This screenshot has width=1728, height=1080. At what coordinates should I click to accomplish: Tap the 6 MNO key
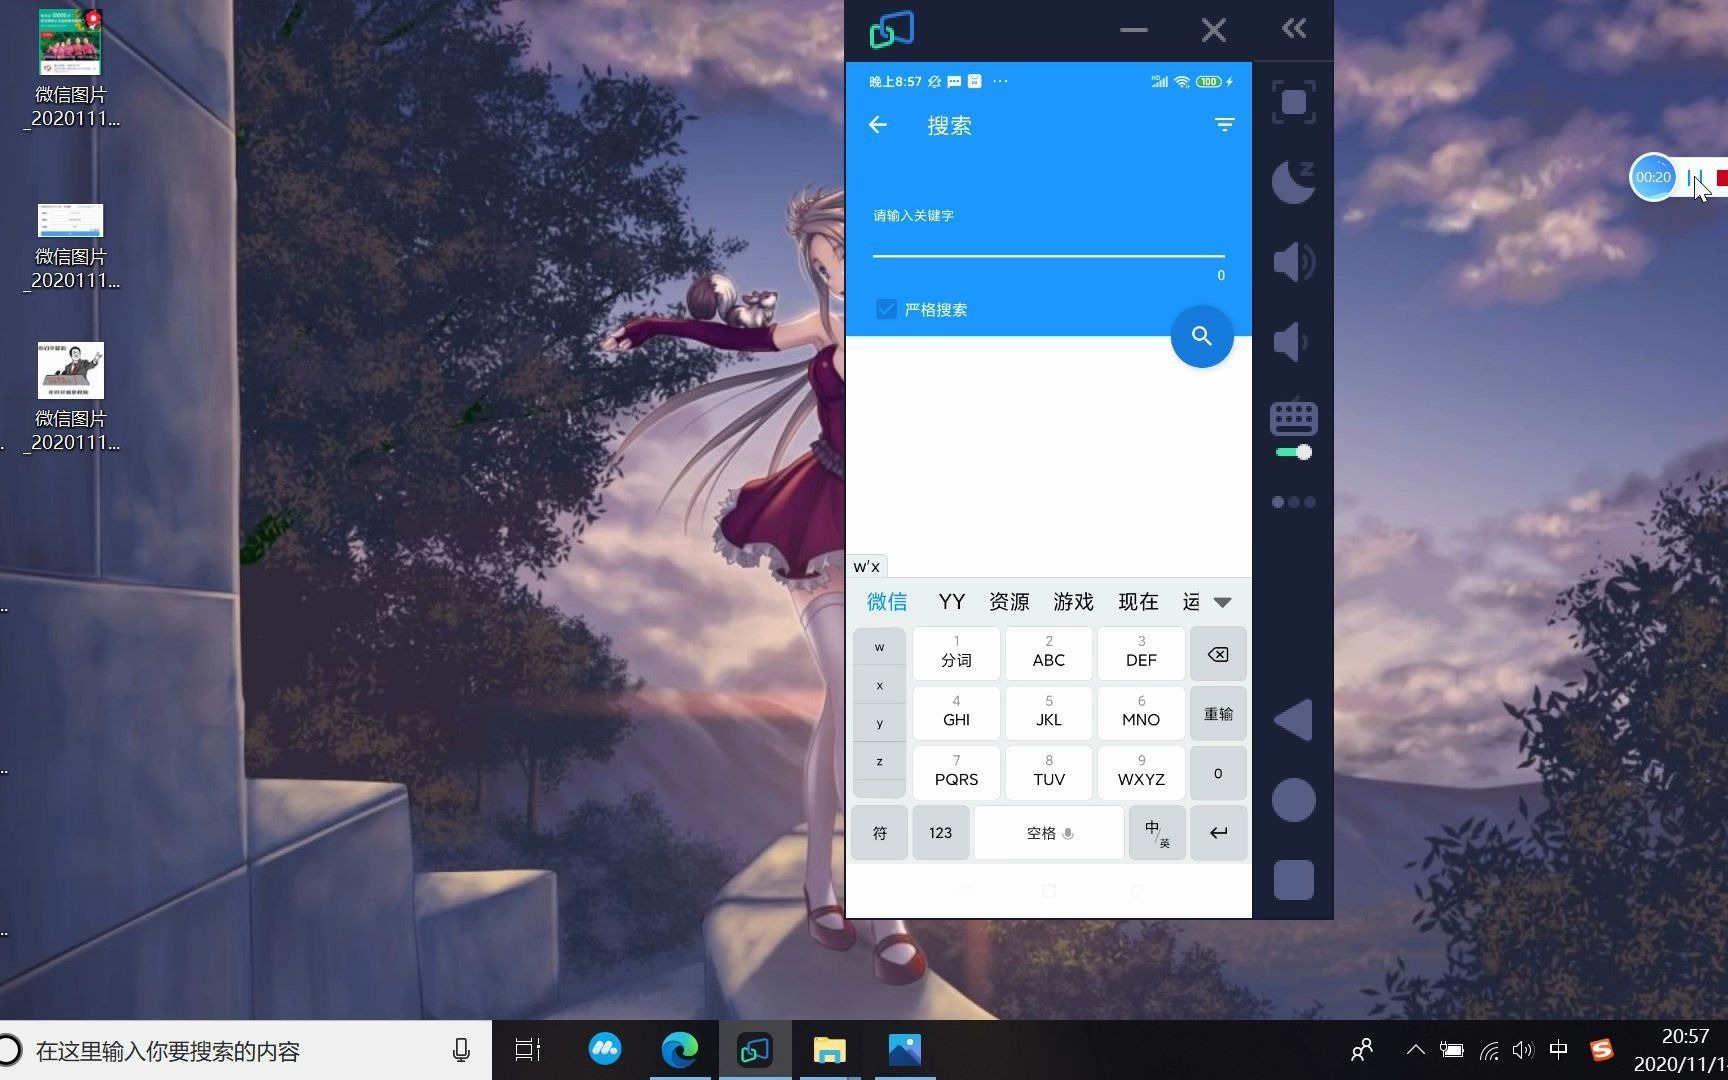(1141, 712)
